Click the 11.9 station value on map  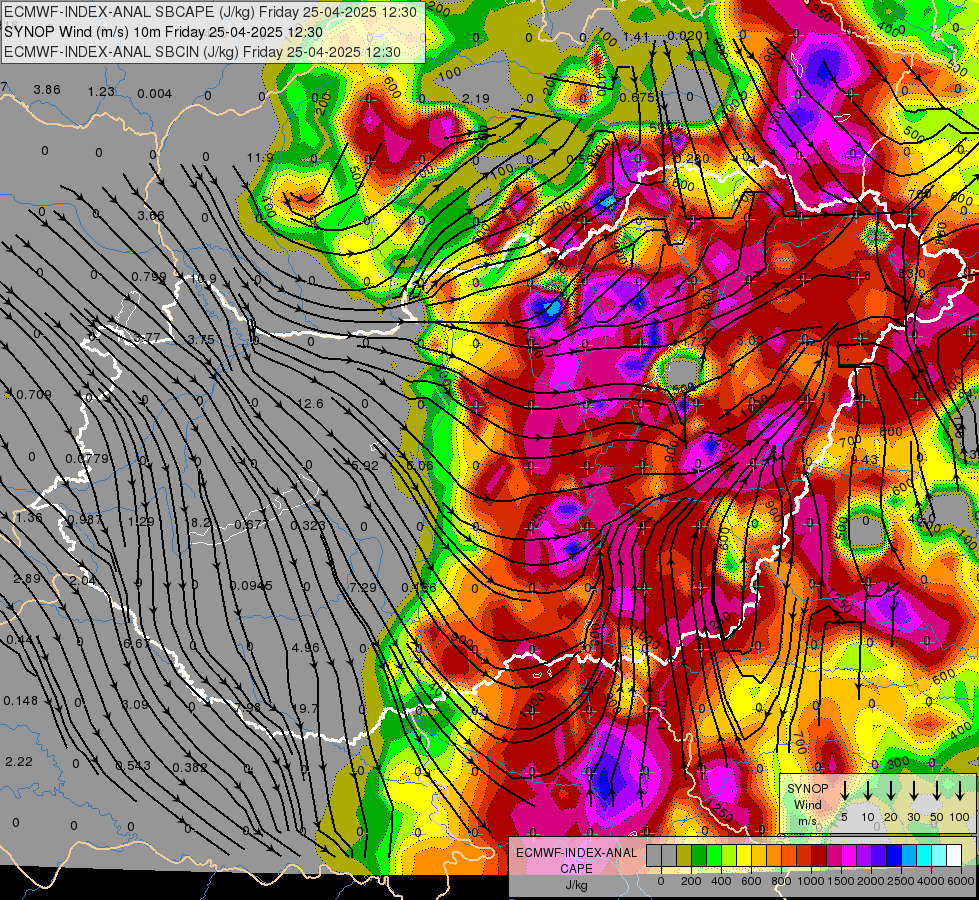(x=260, y=158)
